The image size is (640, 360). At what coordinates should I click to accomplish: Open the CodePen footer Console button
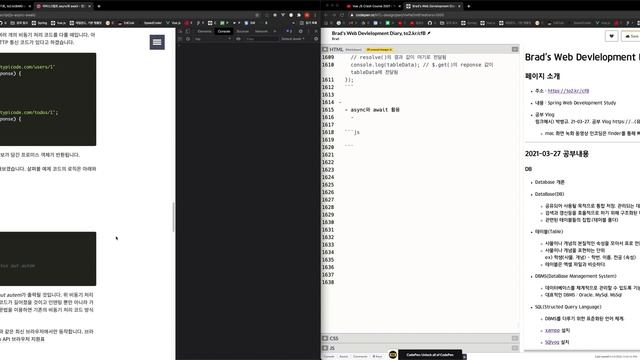329,356
